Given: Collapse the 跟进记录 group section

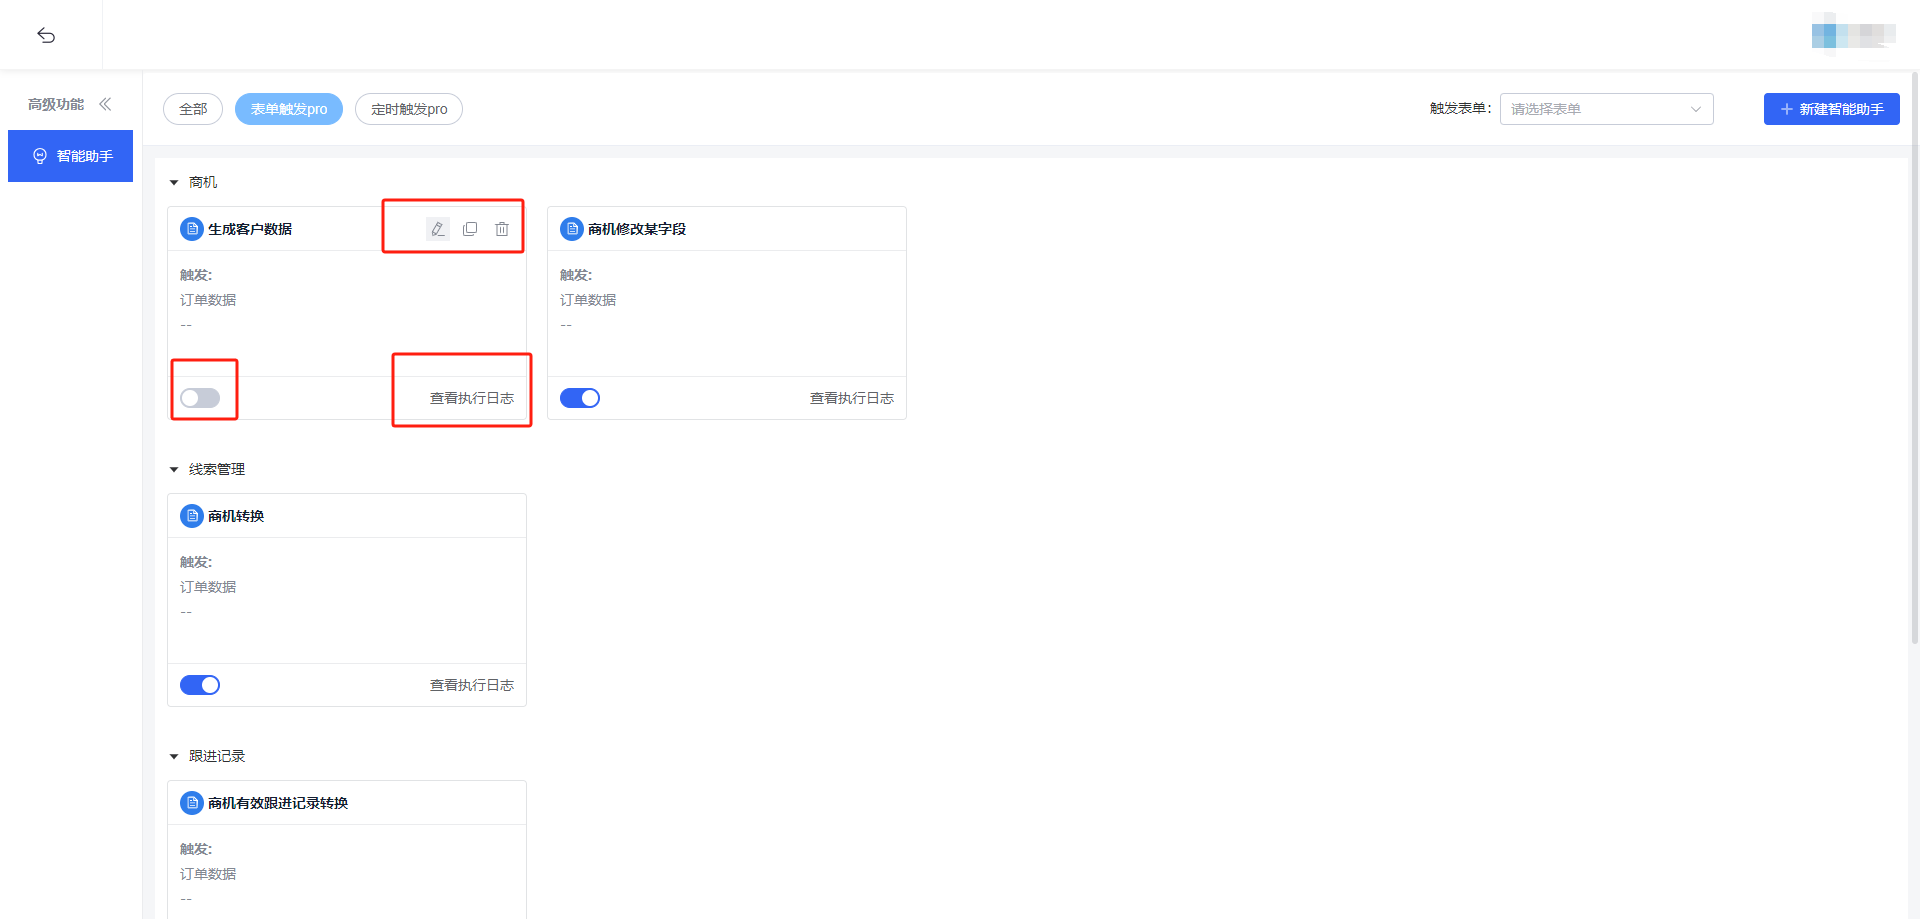Looking at the screenshot, I should coord(174,757).
